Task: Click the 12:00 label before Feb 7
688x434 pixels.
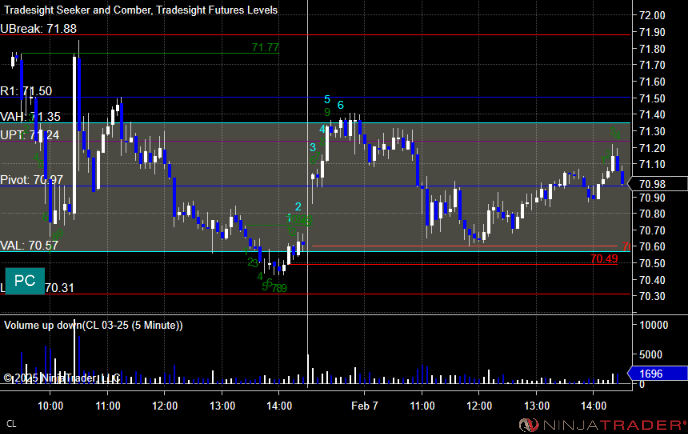Action: 165,406
